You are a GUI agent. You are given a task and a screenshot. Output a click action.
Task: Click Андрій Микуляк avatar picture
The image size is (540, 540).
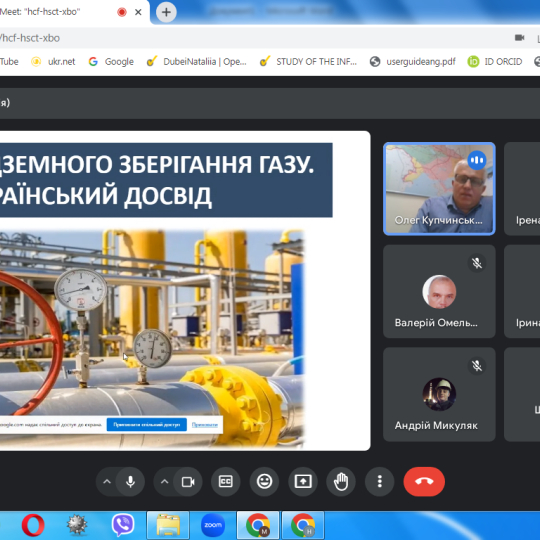439,394
